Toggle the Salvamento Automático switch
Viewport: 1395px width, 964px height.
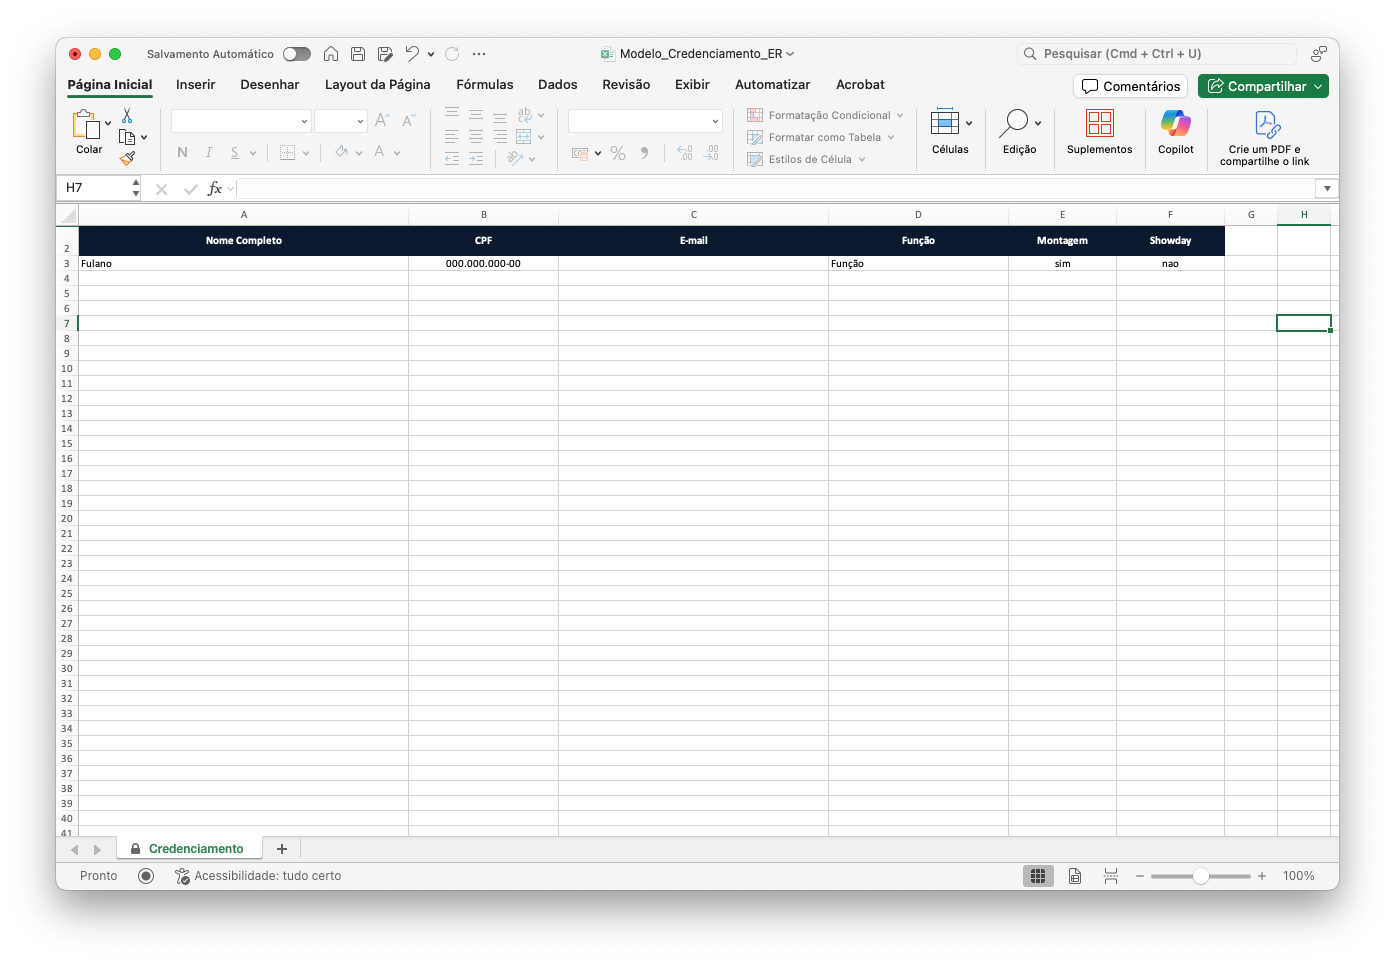[x=296, y=54]
